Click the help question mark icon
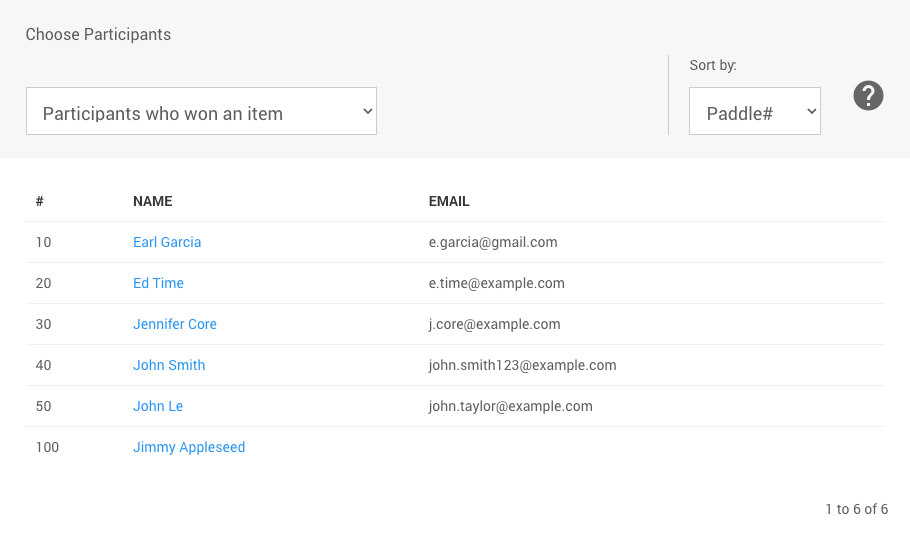Screen dimensions: 910x552 pyautogui.click(x=868, y=96)
